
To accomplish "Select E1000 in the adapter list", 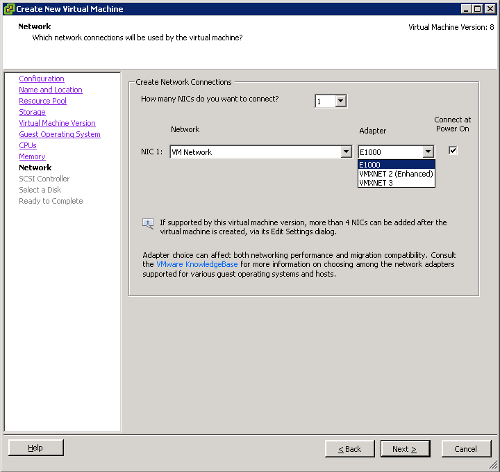I will coord(396,165).
